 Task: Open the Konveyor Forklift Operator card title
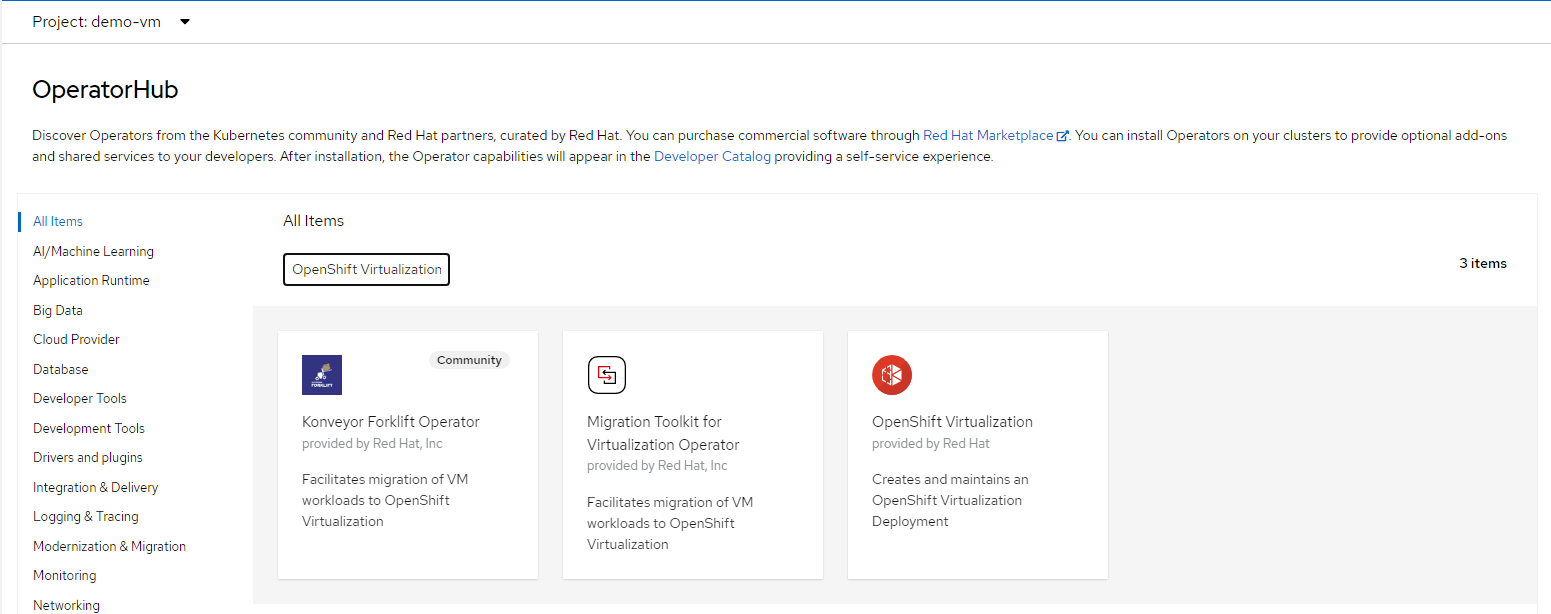point(391,422)
